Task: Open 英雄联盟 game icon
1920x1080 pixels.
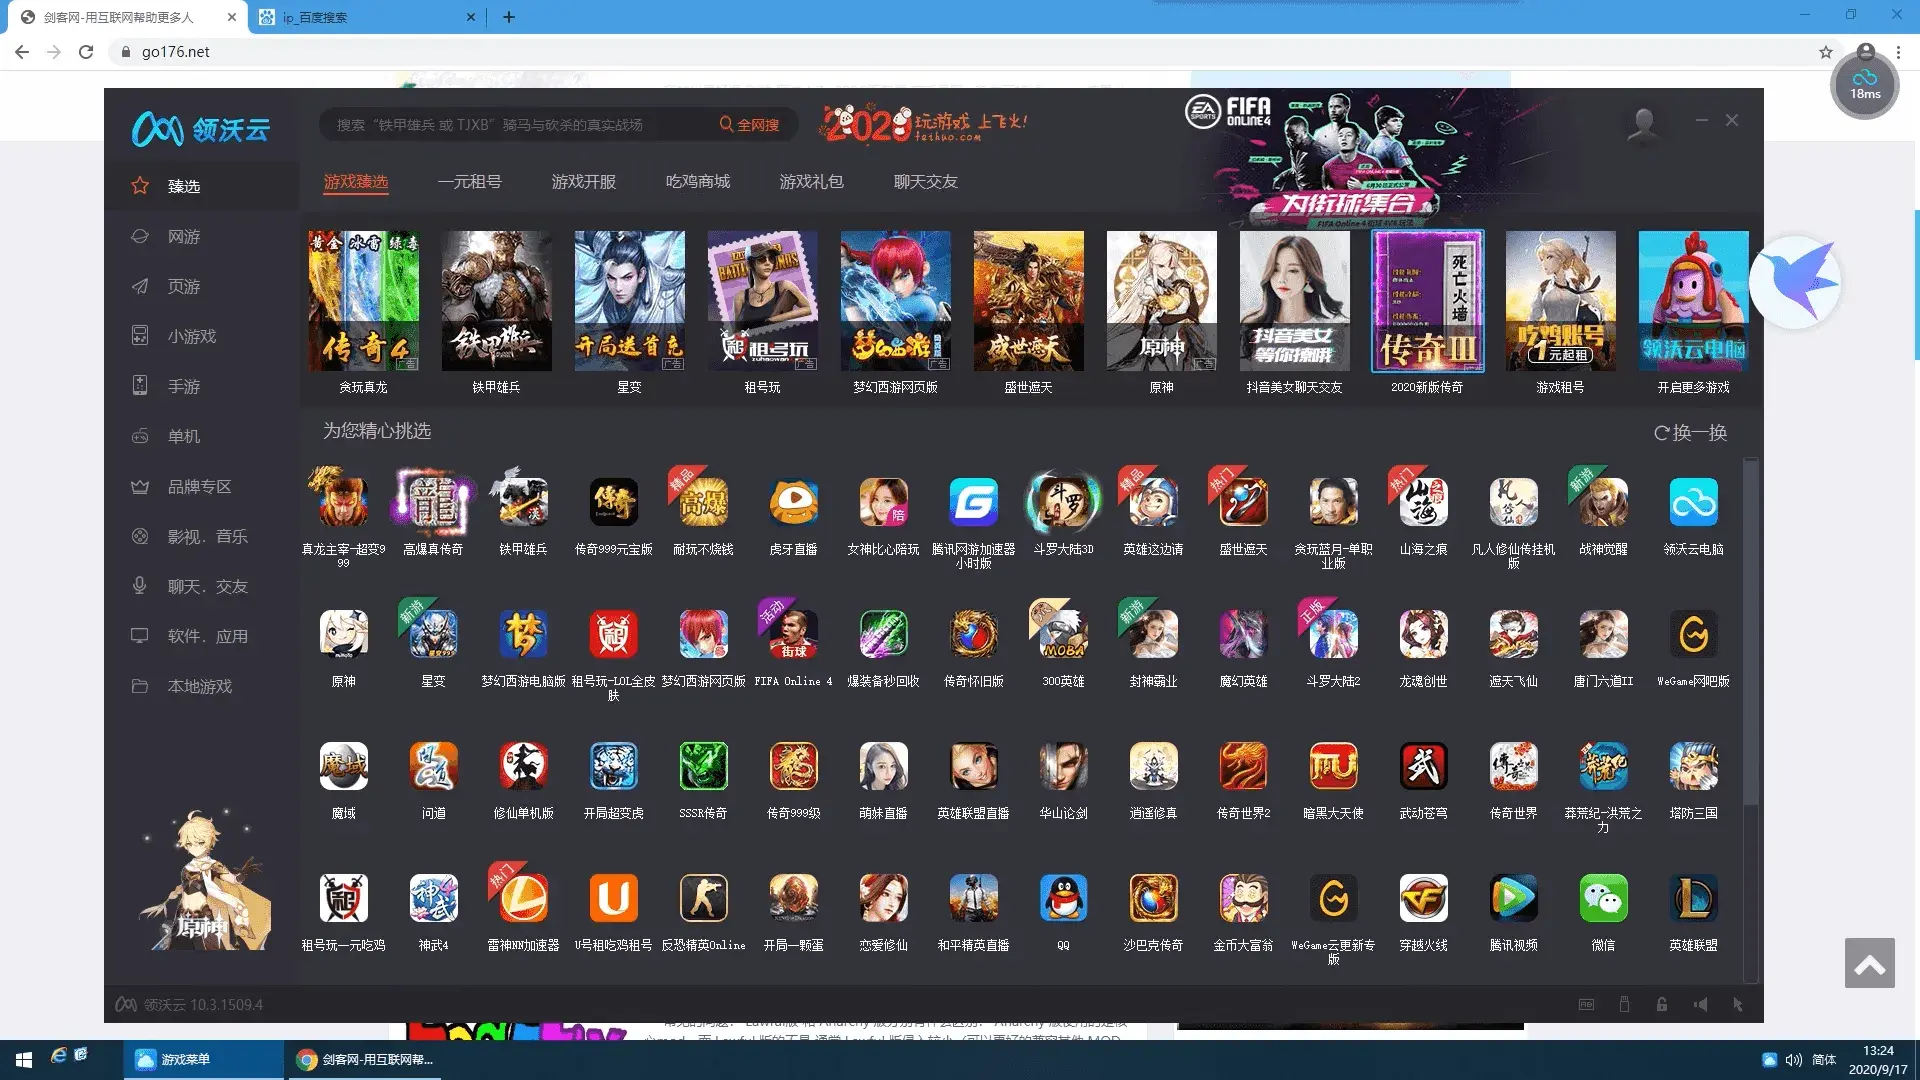Action: 1693,898
